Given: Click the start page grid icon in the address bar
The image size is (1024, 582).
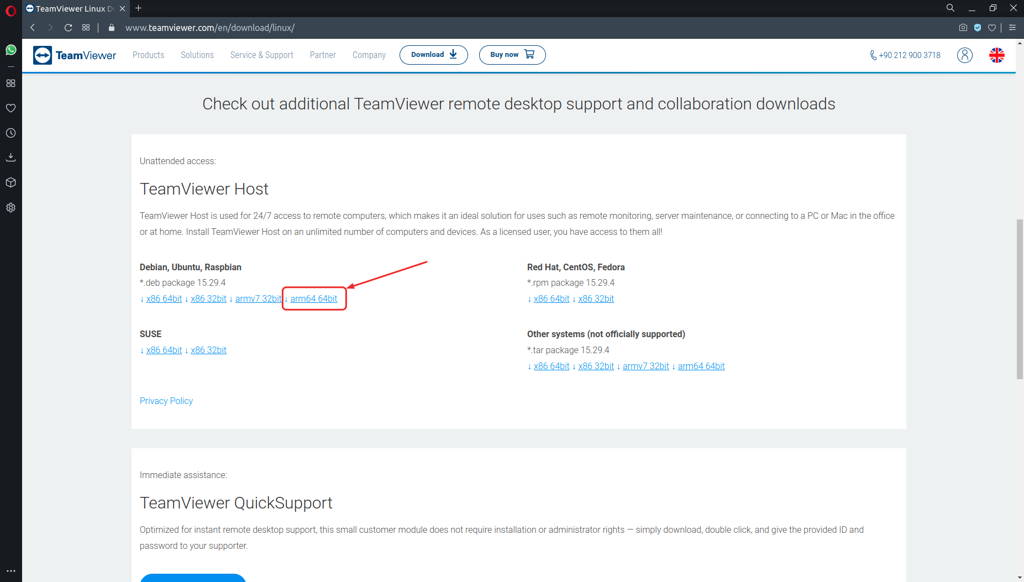Looking at the screenshot, I should tap(86, 27).
